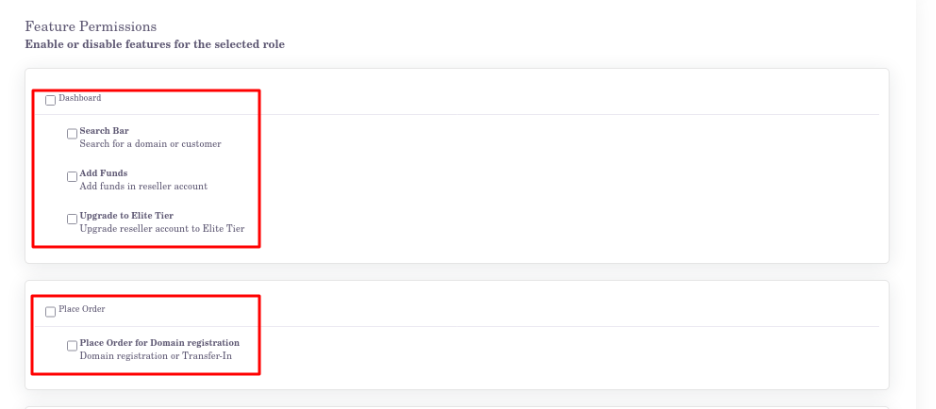Screen dimensions: 936x409
Task: Click Place Order for Domain registration label
Action: [x=159, y=343]
